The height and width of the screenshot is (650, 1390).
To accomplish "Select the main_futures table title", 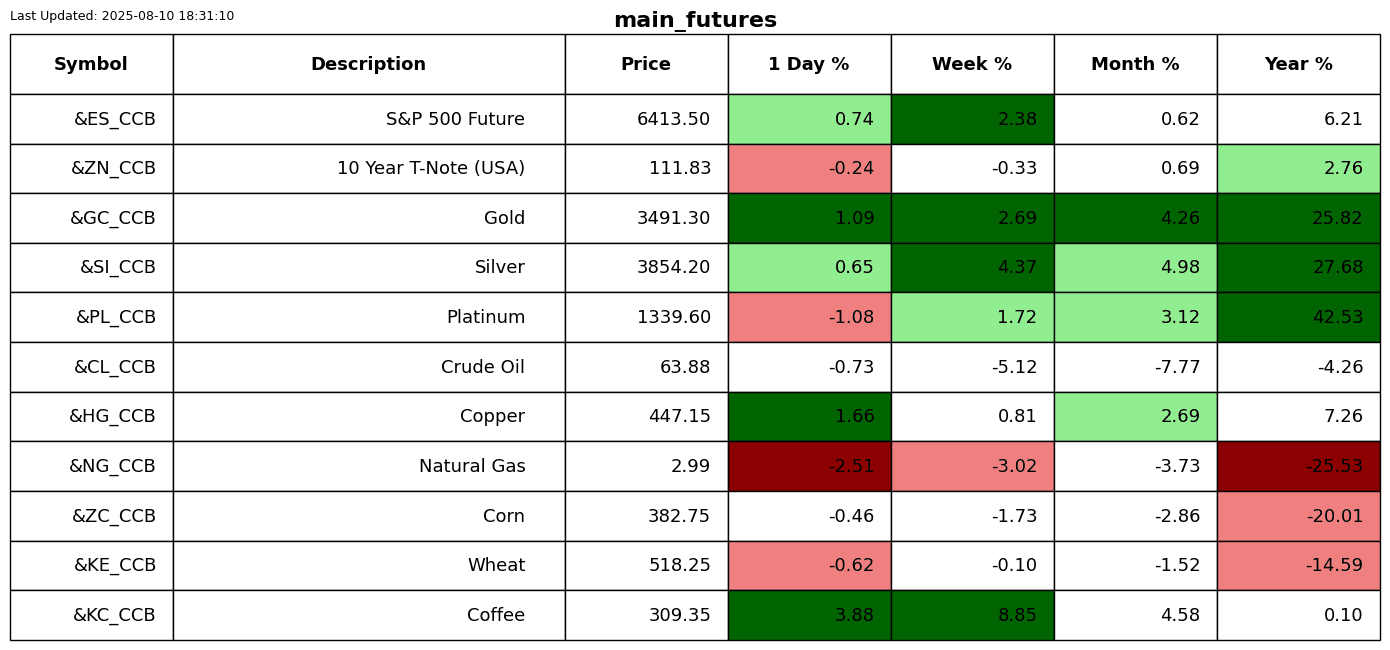I will click(x=695, y=20).
